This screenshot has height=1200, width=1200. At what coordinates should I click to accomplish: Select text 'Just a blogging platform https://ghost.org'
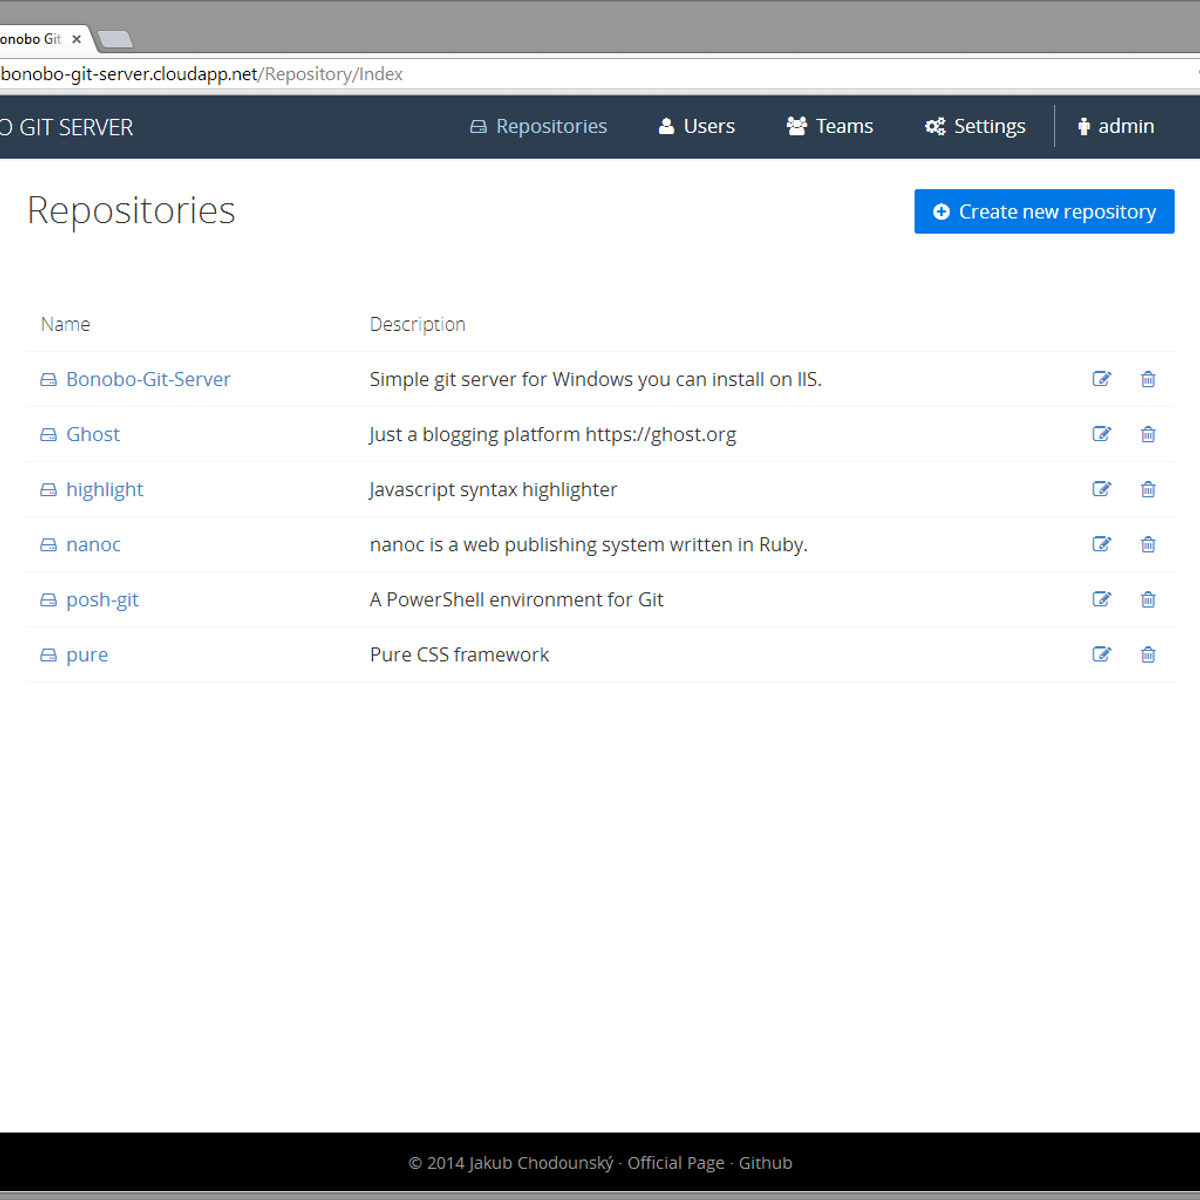coord(552,434)
